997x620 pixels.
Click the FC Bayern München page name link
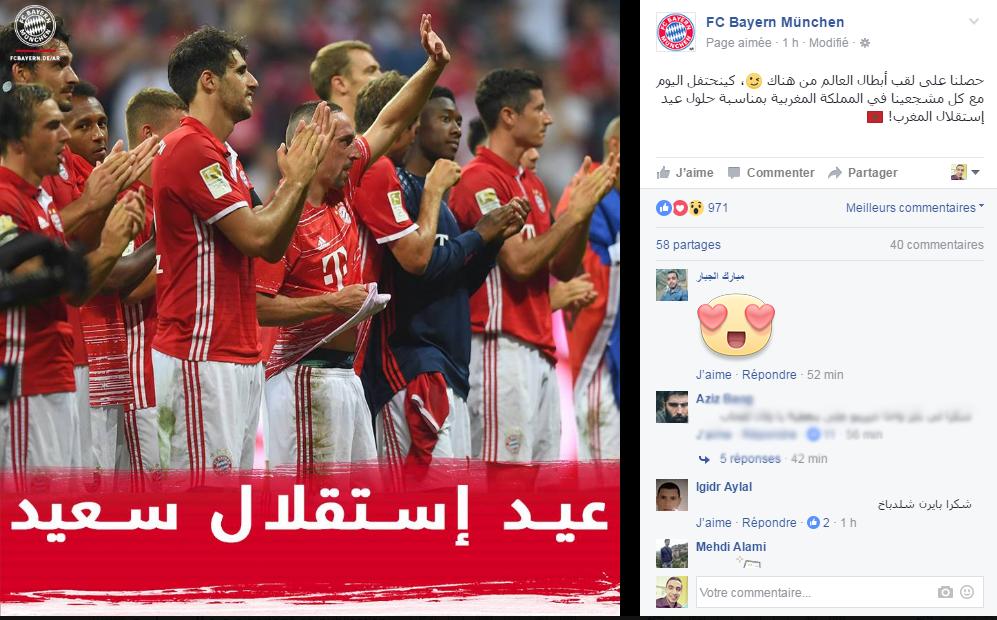click(775, 22)
